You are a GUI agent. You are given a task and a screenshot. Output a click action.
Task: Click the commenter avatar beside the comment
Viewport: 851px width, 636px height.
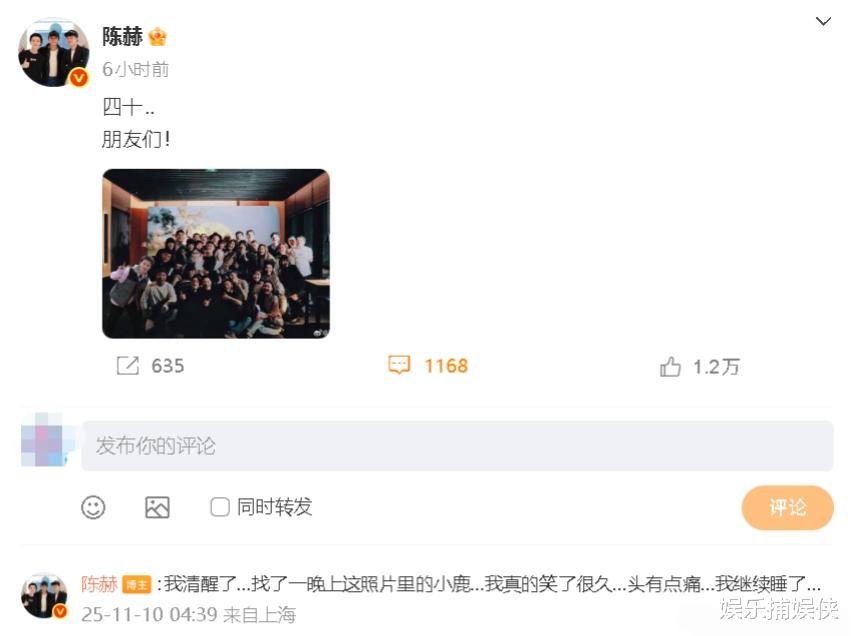(45, 595)
